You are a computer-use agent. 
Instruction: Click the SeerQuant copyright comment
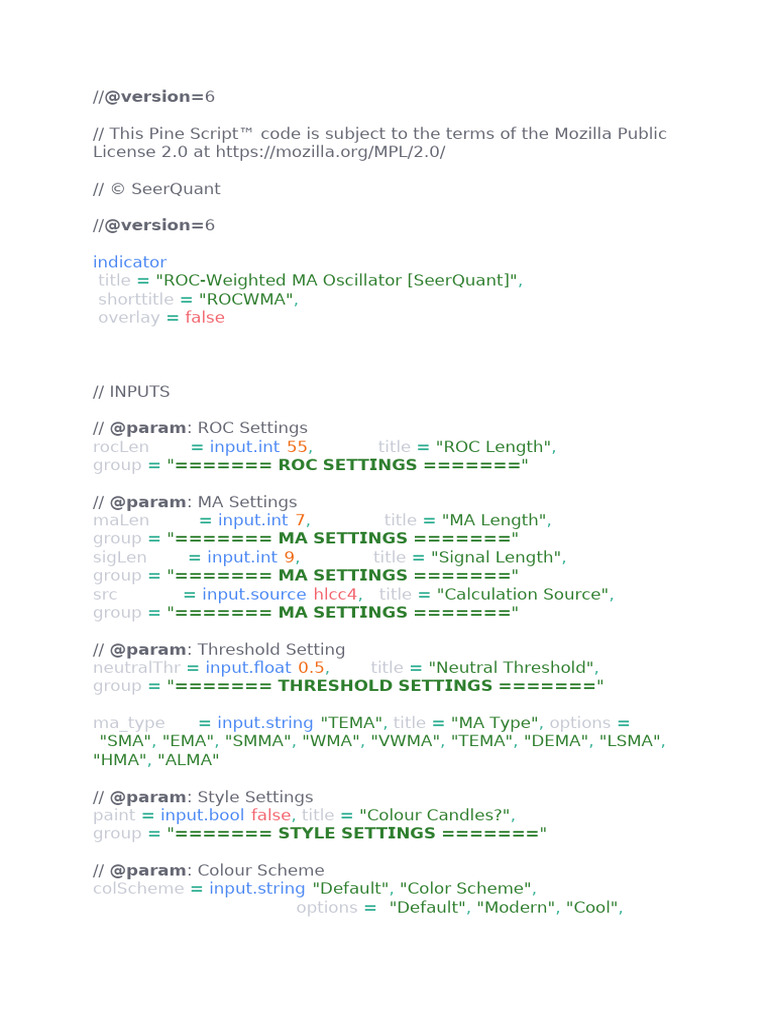pyautogui.click(x=157, y=189)
